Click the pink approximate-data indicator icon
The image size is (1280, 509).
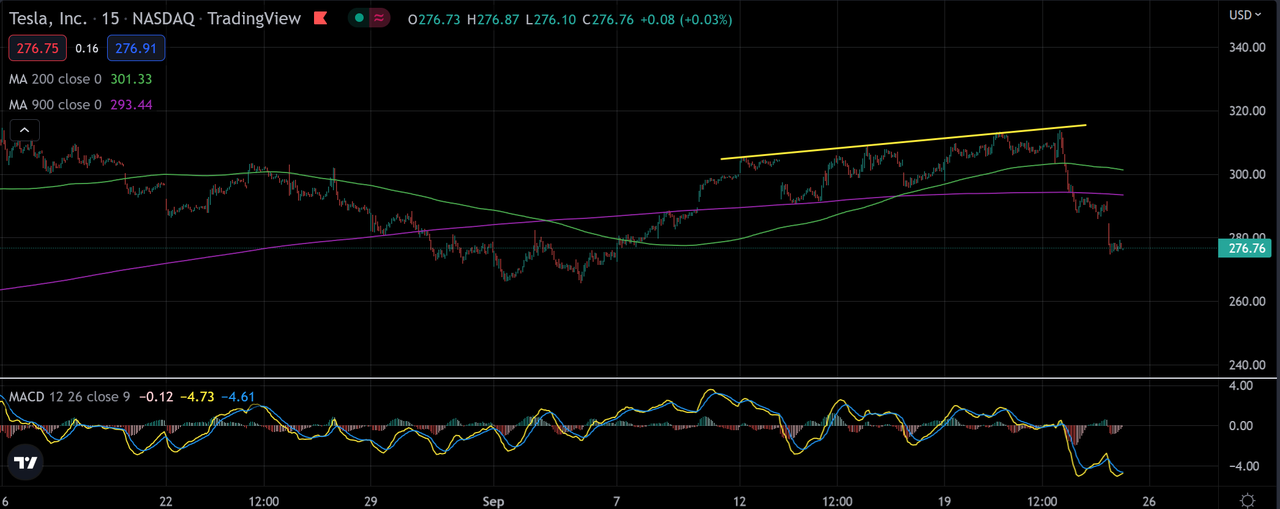pos(379,18)
